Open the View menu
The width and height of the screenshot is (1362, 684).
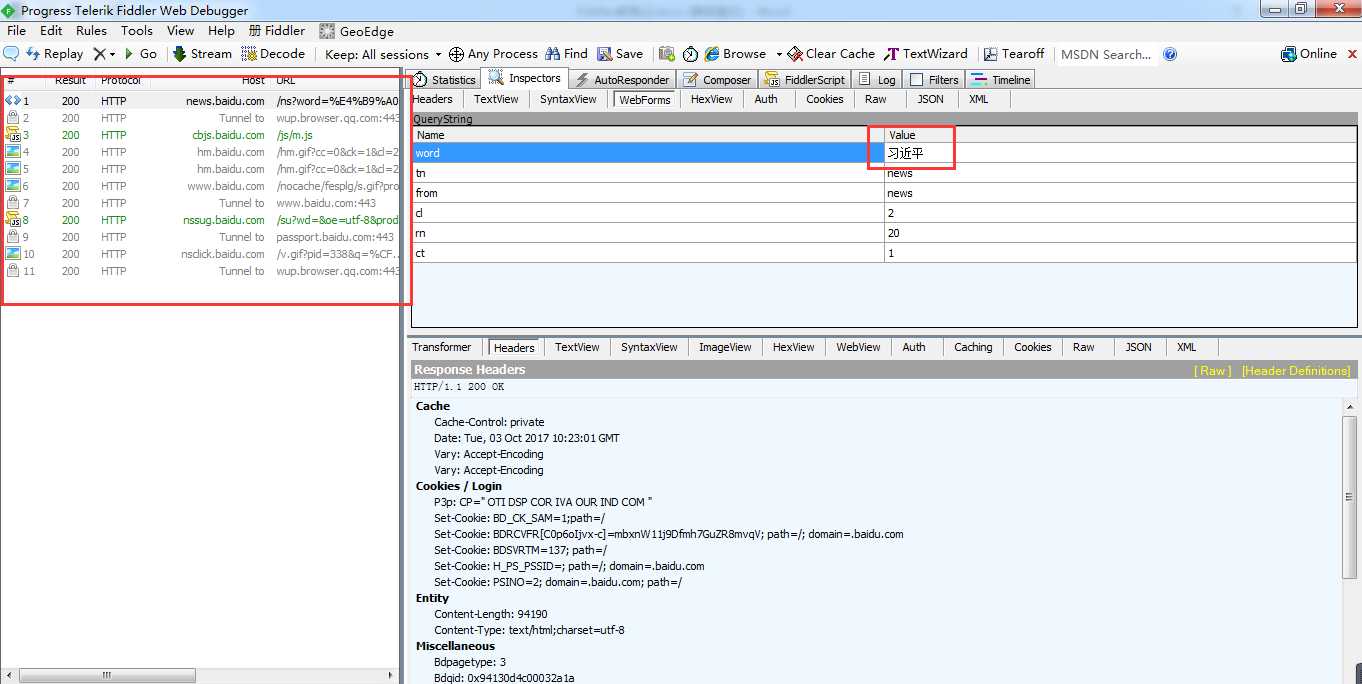pos(181,31)
